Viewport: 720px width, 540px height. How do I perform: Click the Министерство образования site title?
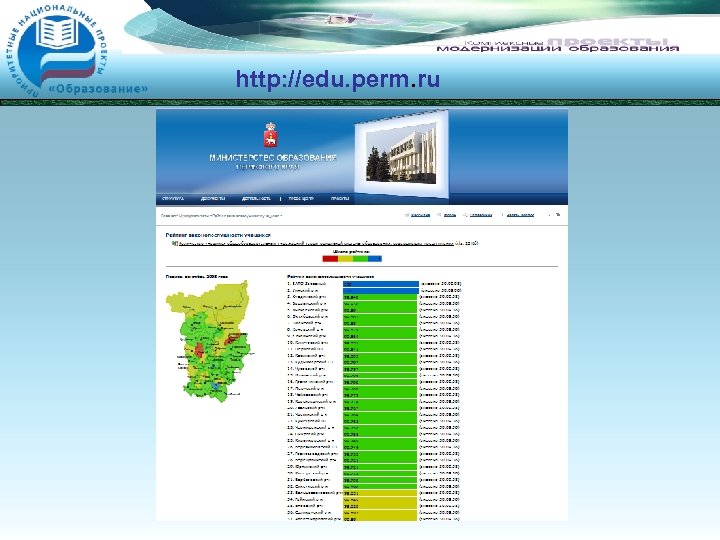[273, 158]
